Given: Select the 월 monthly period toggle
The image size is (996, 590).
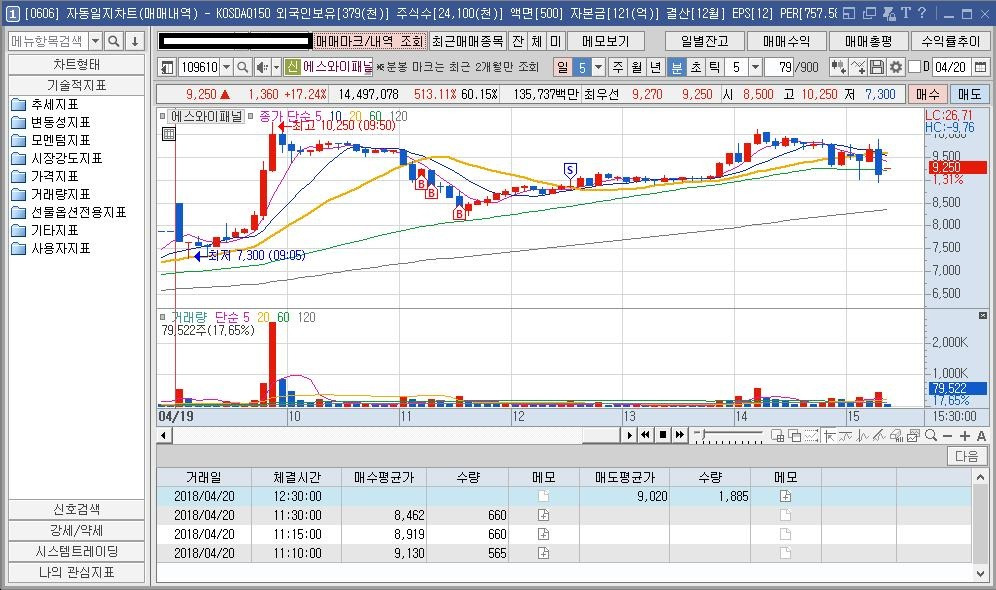Looking at the screenshot, I should 636,67.
